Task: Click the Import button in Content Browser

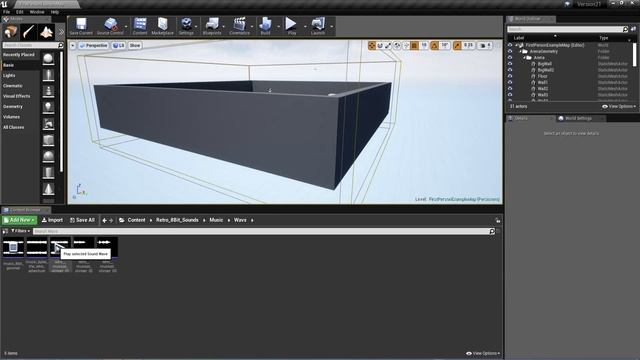Action: point(52,220)
